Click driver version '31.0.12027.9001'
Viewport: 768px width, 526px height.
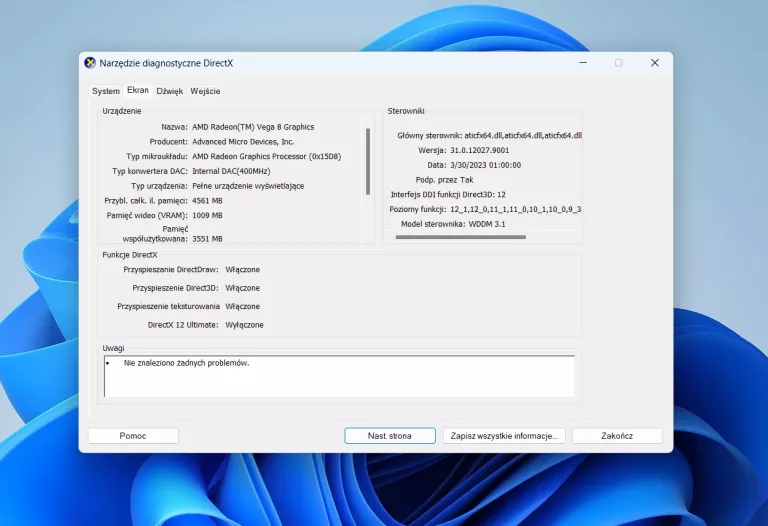click(480, 150)
